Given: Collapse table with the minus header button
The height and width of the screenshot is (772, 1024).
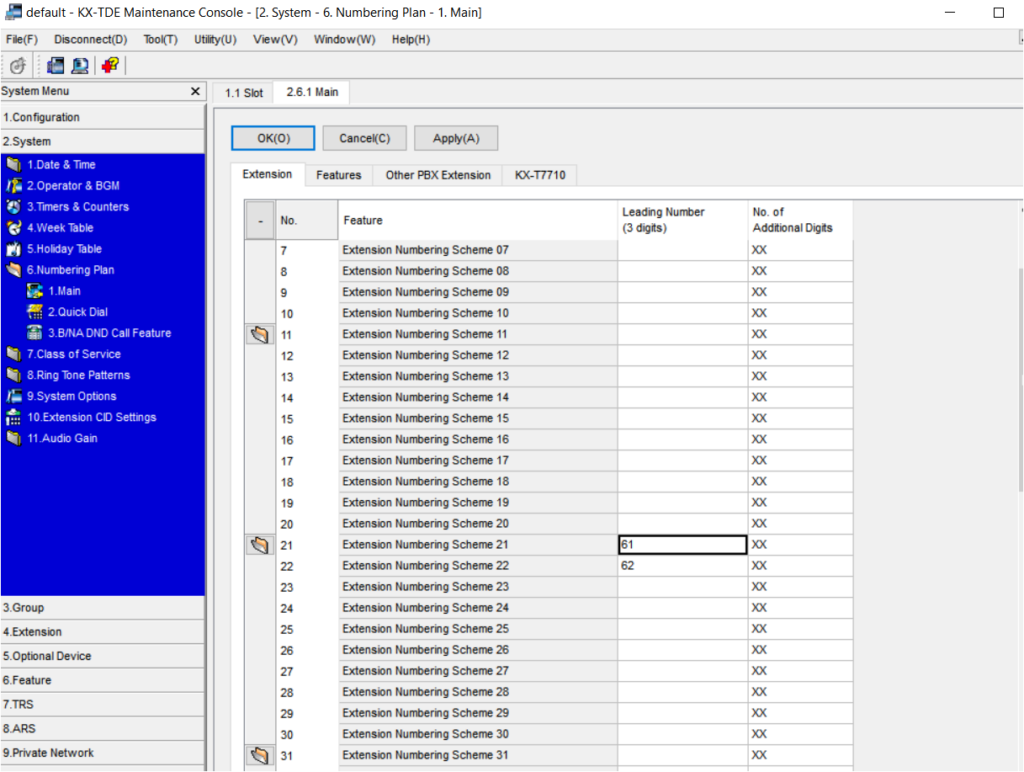Looking at the screenshot, I should [x=260, y=220].
